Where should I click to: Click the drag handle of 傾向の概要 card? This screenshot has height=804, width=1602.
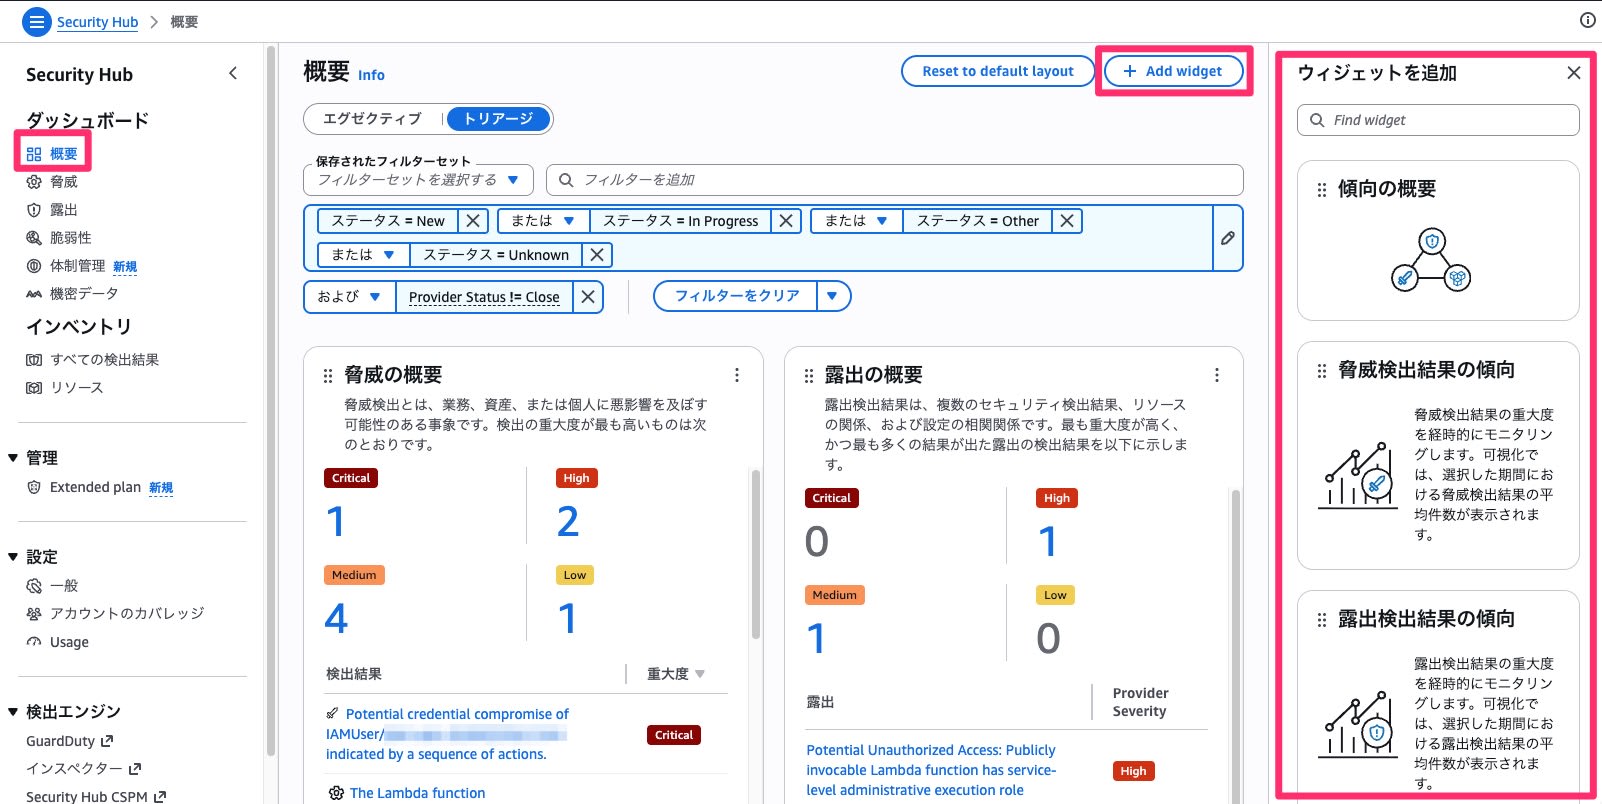1322,190
